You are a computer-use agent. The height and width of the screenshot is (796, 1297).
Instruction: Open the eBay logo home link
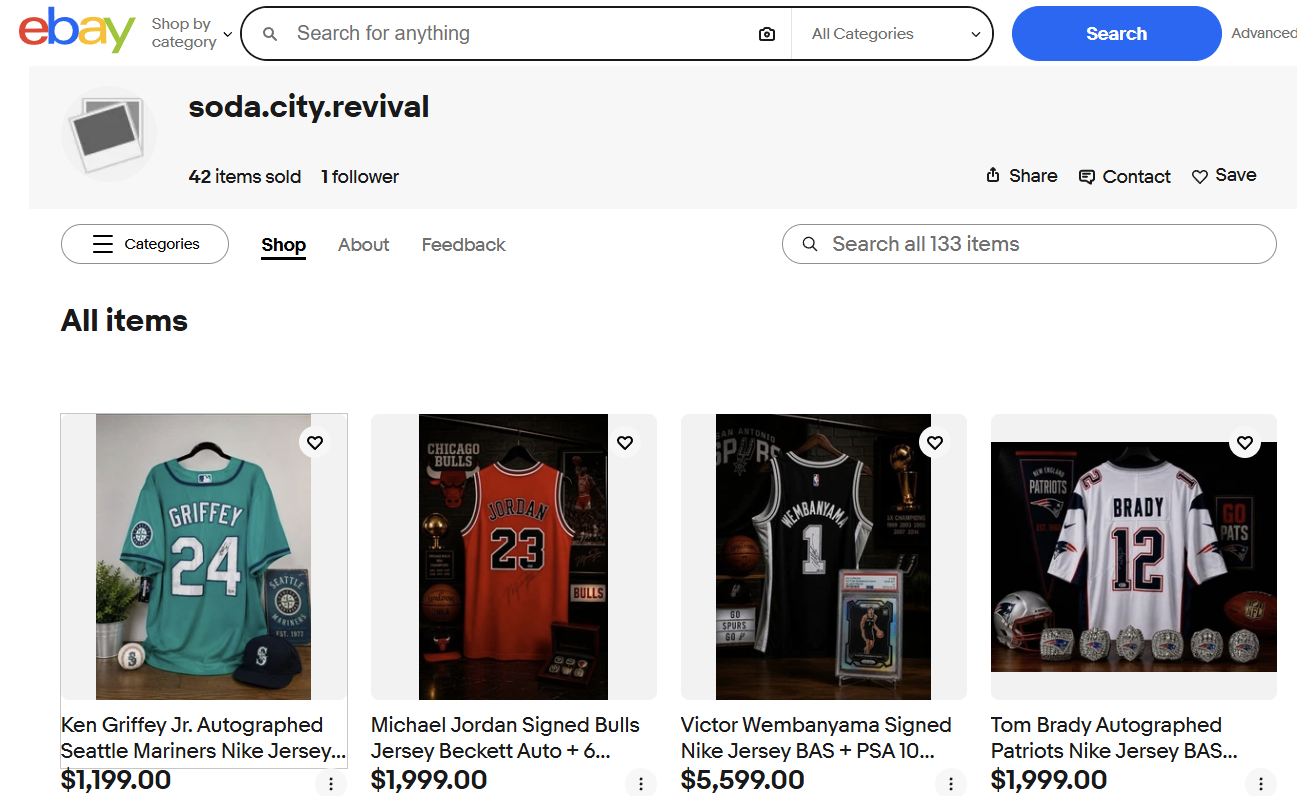[77, 31]
